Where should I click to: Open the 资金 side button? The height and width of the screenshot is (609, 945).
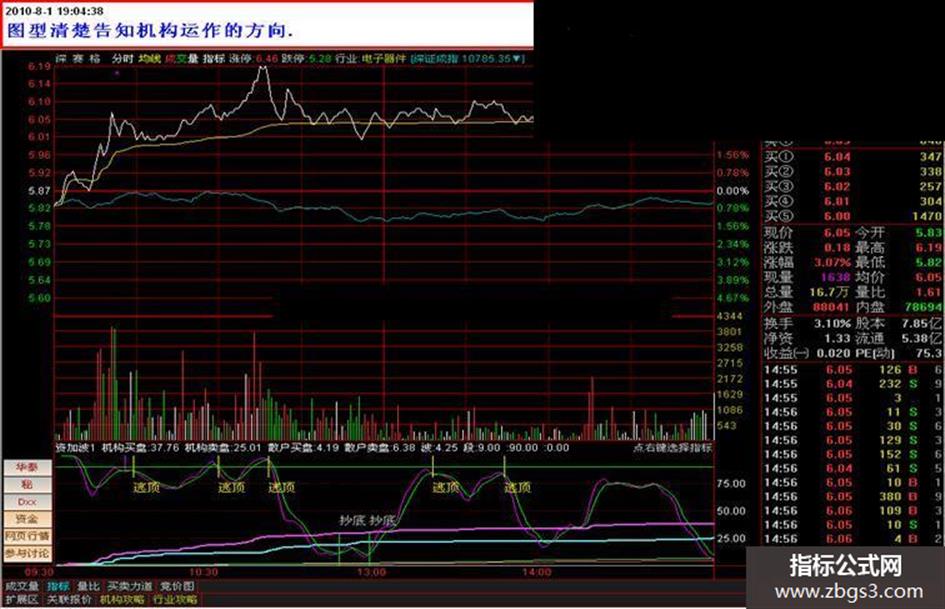[x=27, y=519]
